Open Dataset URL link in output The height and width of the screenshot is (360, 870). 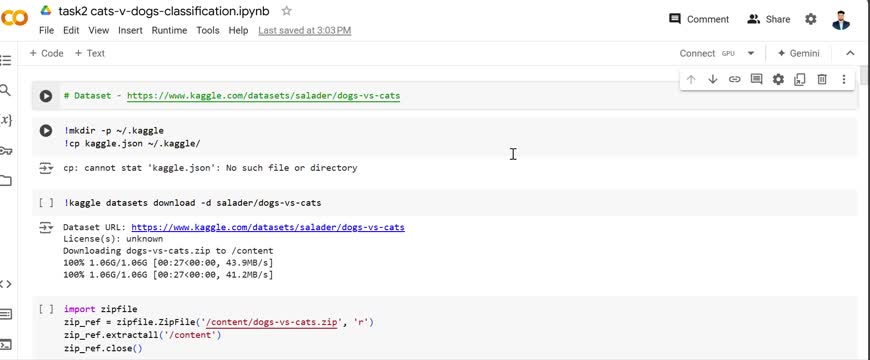click(268, 227)
